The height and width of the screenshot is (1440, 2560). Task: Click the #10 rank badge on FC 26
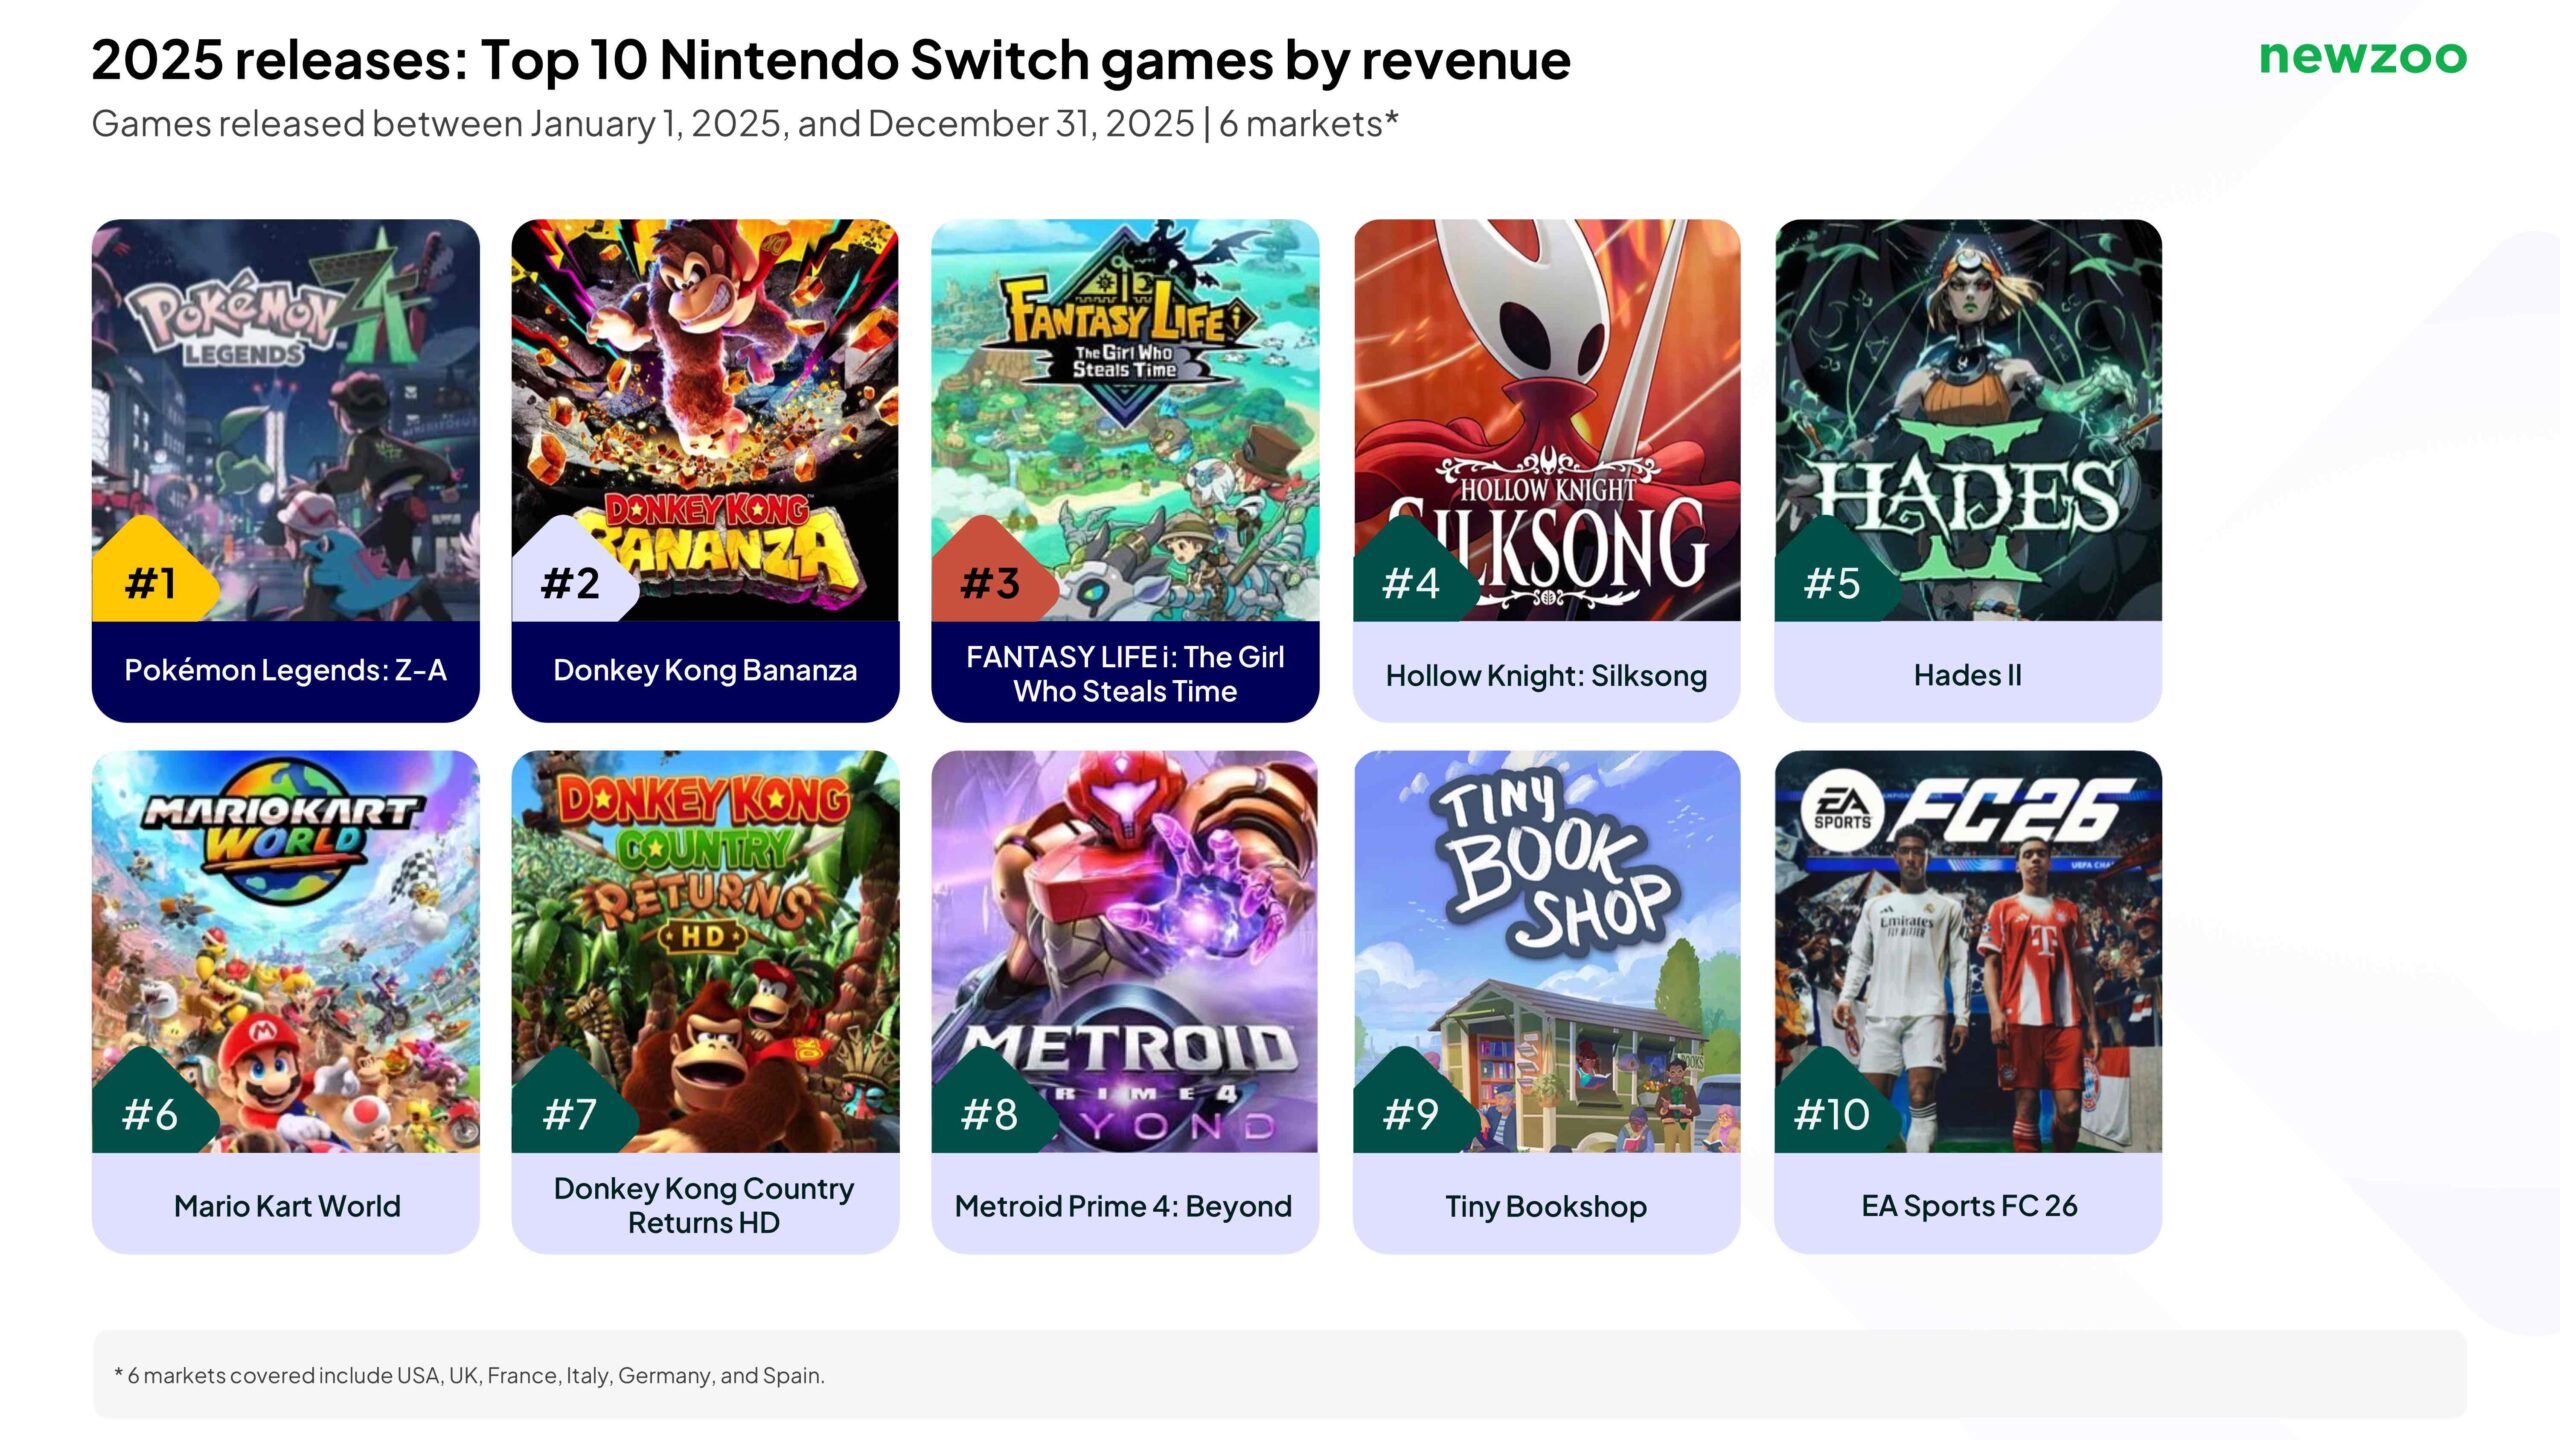pos(1832,1113)
